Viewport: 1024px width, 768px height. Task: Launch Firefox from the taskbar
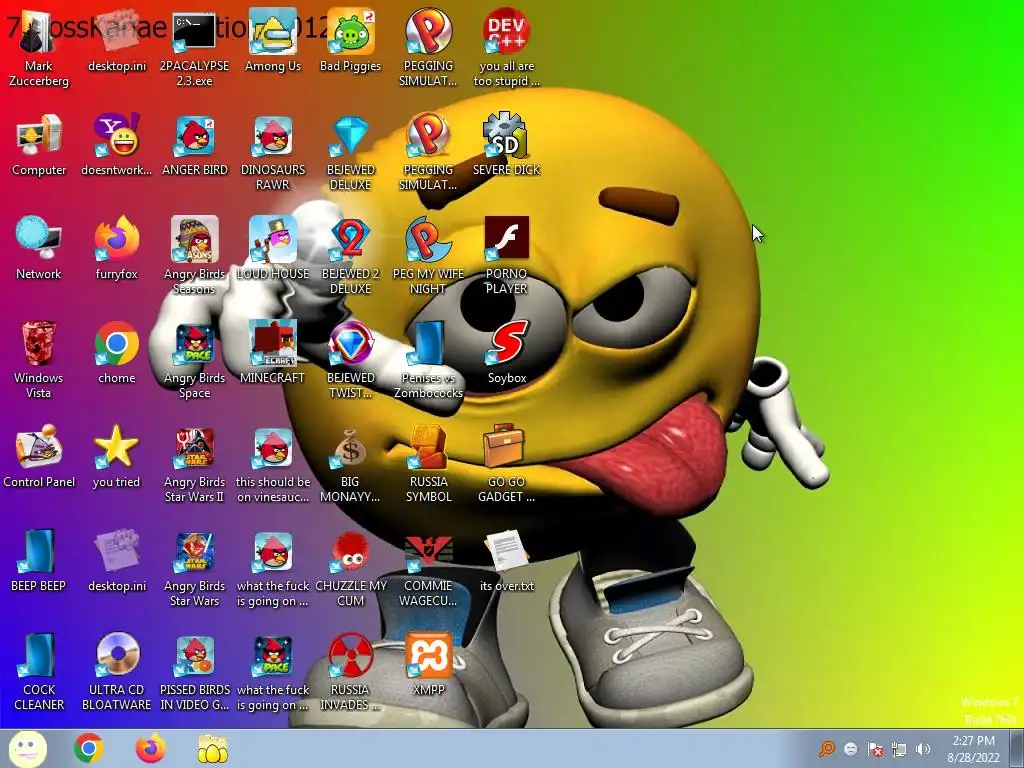[x=151, y=748]
